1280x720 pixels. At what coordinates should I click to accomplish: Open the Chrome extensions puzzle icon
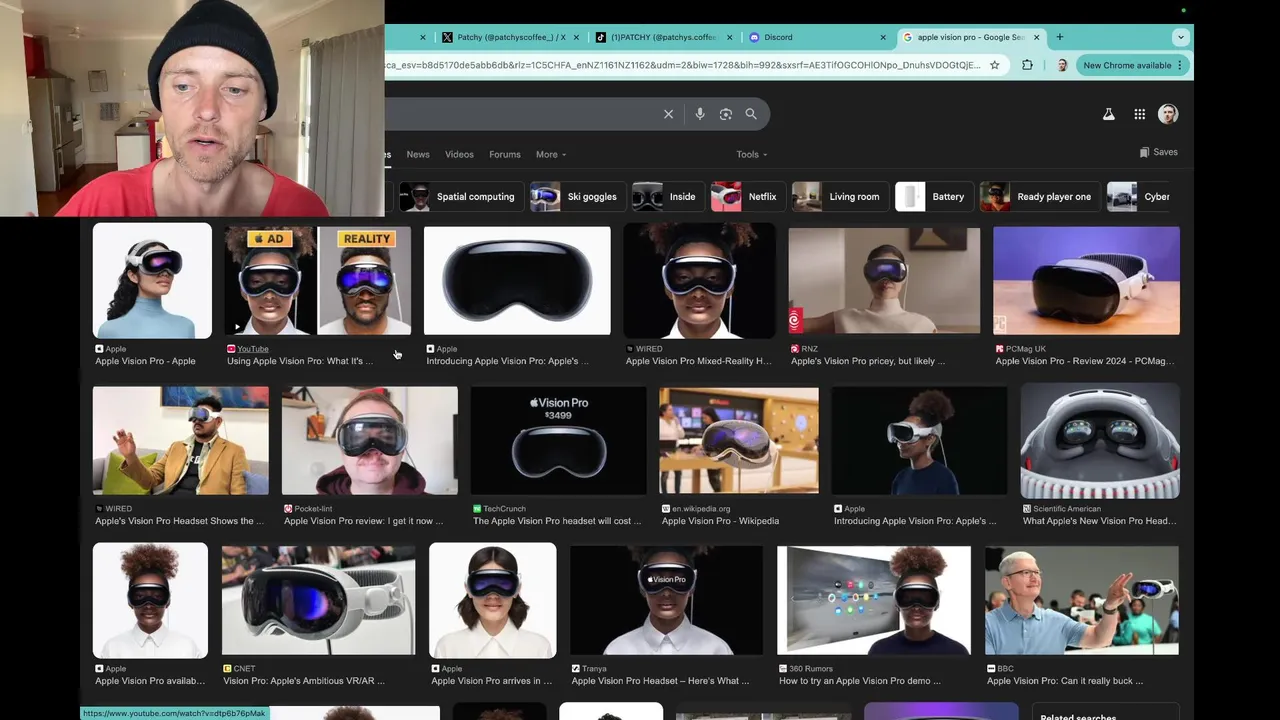(x=1027, y=65)
